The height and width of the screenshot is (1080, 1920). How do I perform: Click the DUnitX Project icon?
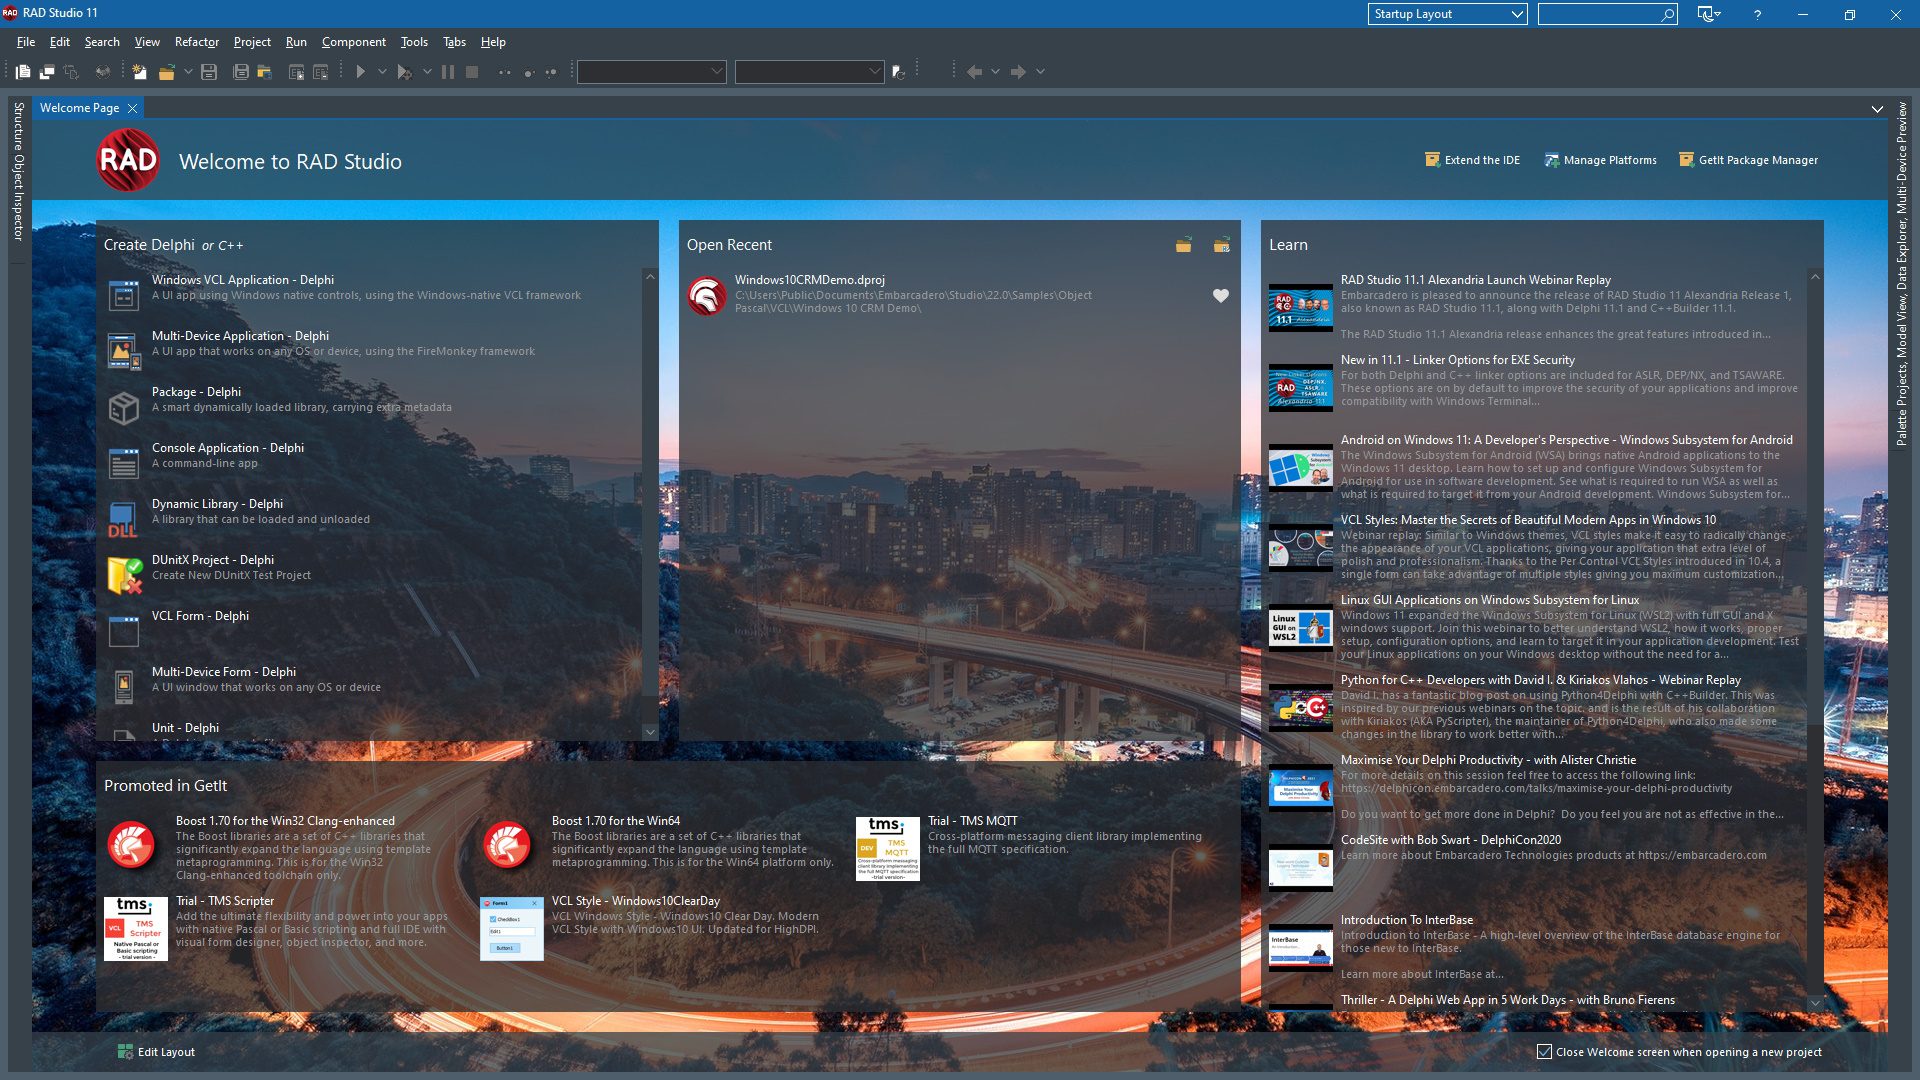pyautogui.click(x=124, y=575)
